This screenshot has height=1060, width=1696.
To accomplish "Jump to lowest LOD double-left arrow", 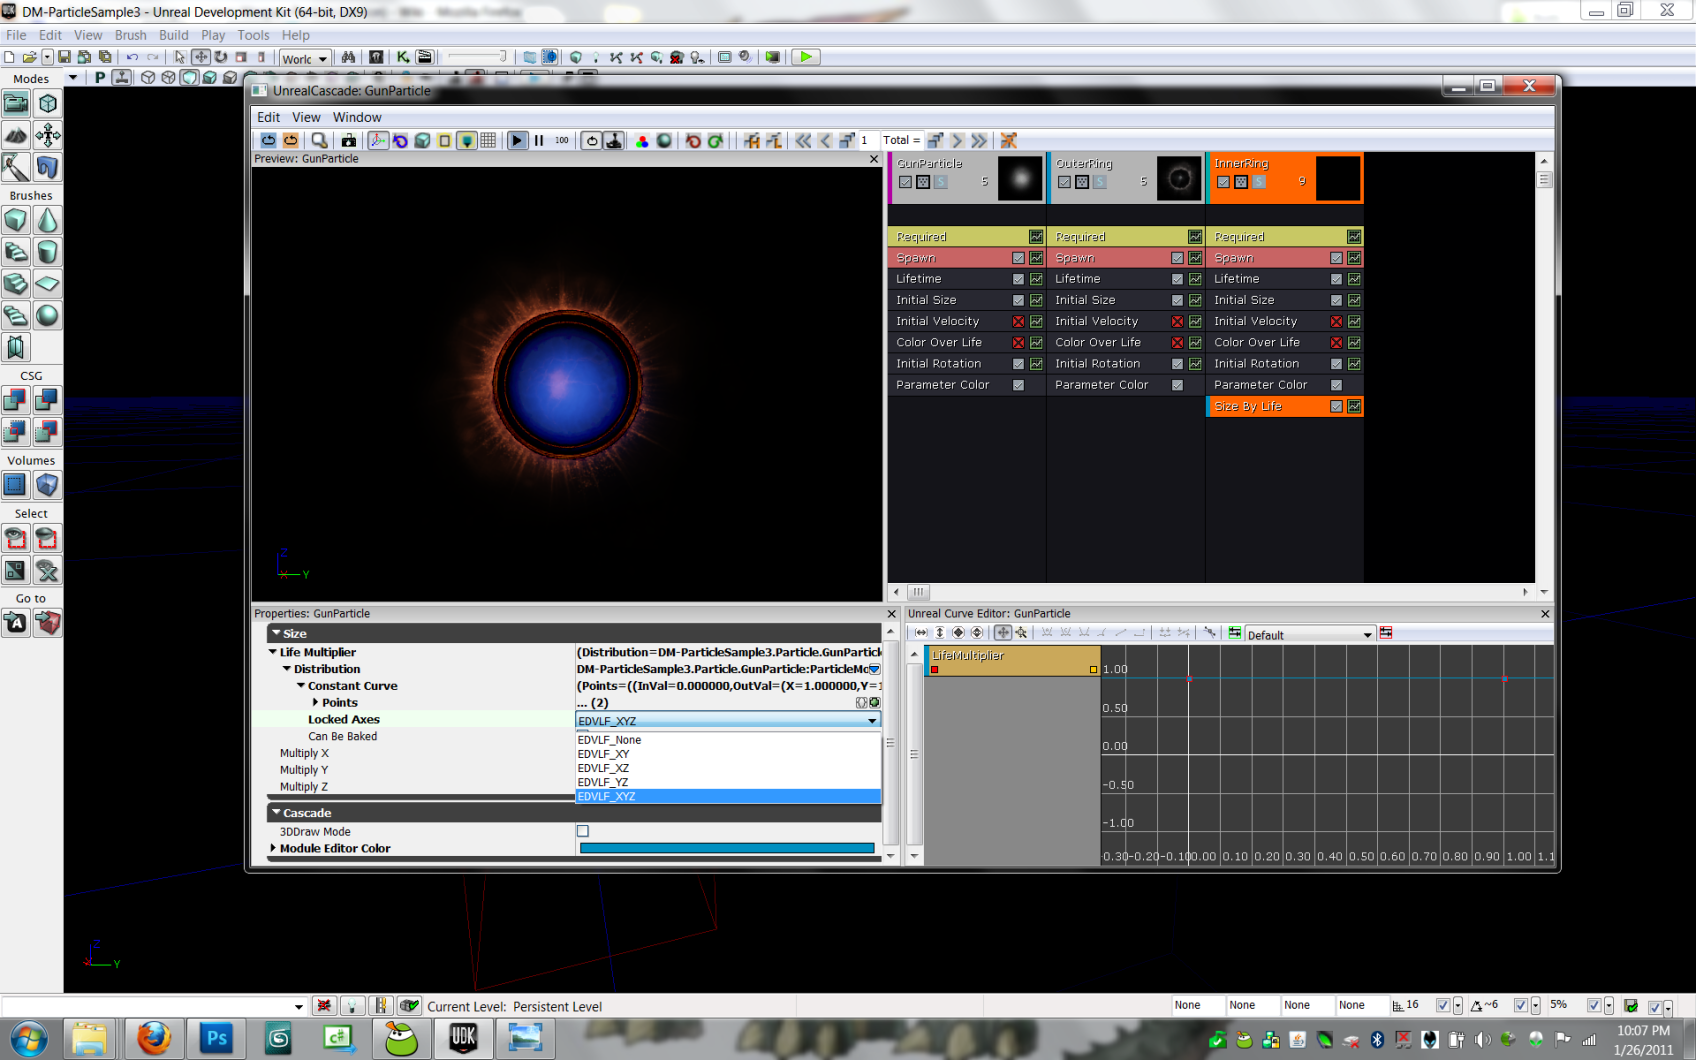I will [x=803, y=141].
